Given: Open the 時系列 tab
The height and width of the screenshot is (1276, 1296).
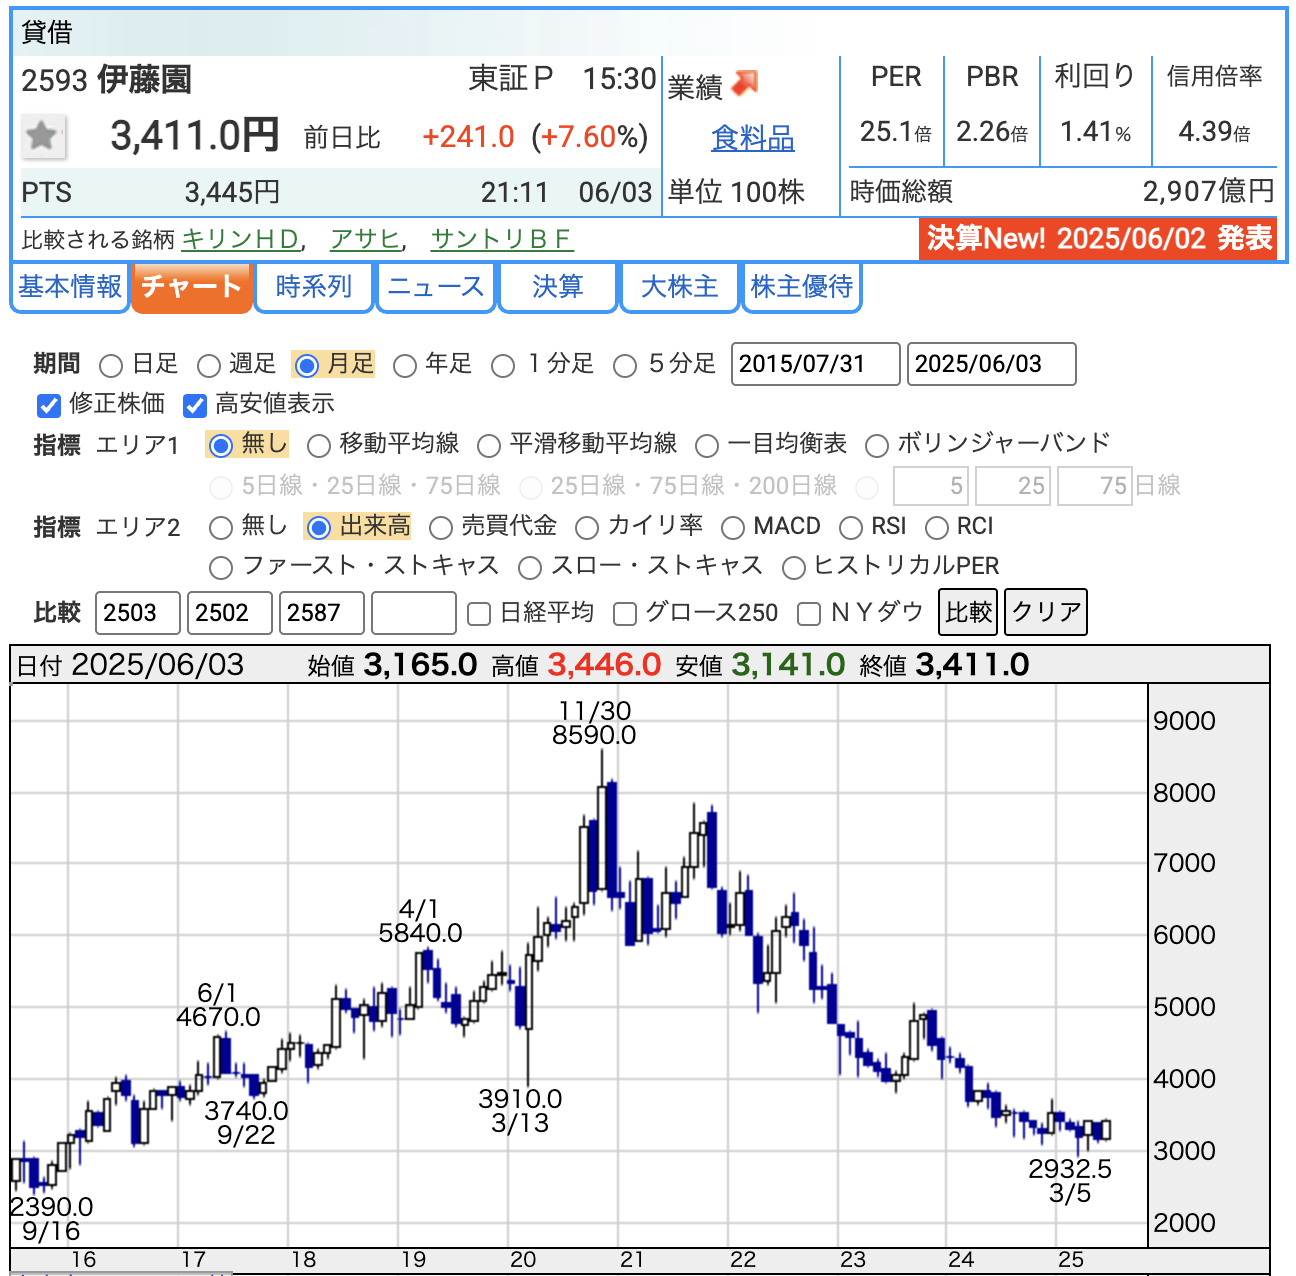Looking at the screenshot, I should click(x=314, y=288).
